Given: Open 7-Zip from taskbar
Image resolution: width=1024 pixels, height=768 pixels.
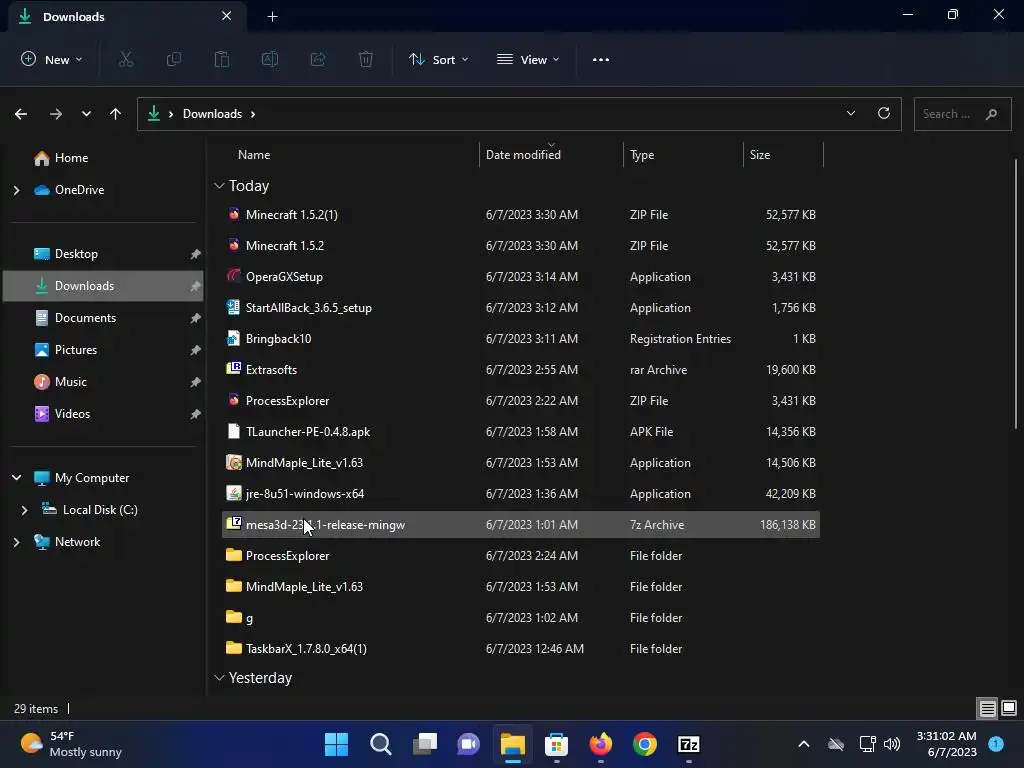Looking at the screenshot, I should pos(689,744).
